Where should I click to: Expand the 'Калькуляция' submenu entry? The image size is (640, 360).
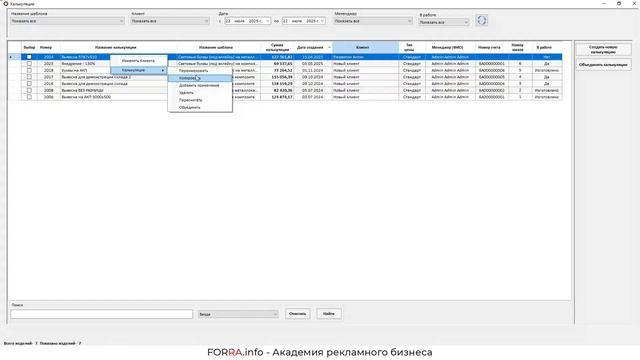[138, 70]
